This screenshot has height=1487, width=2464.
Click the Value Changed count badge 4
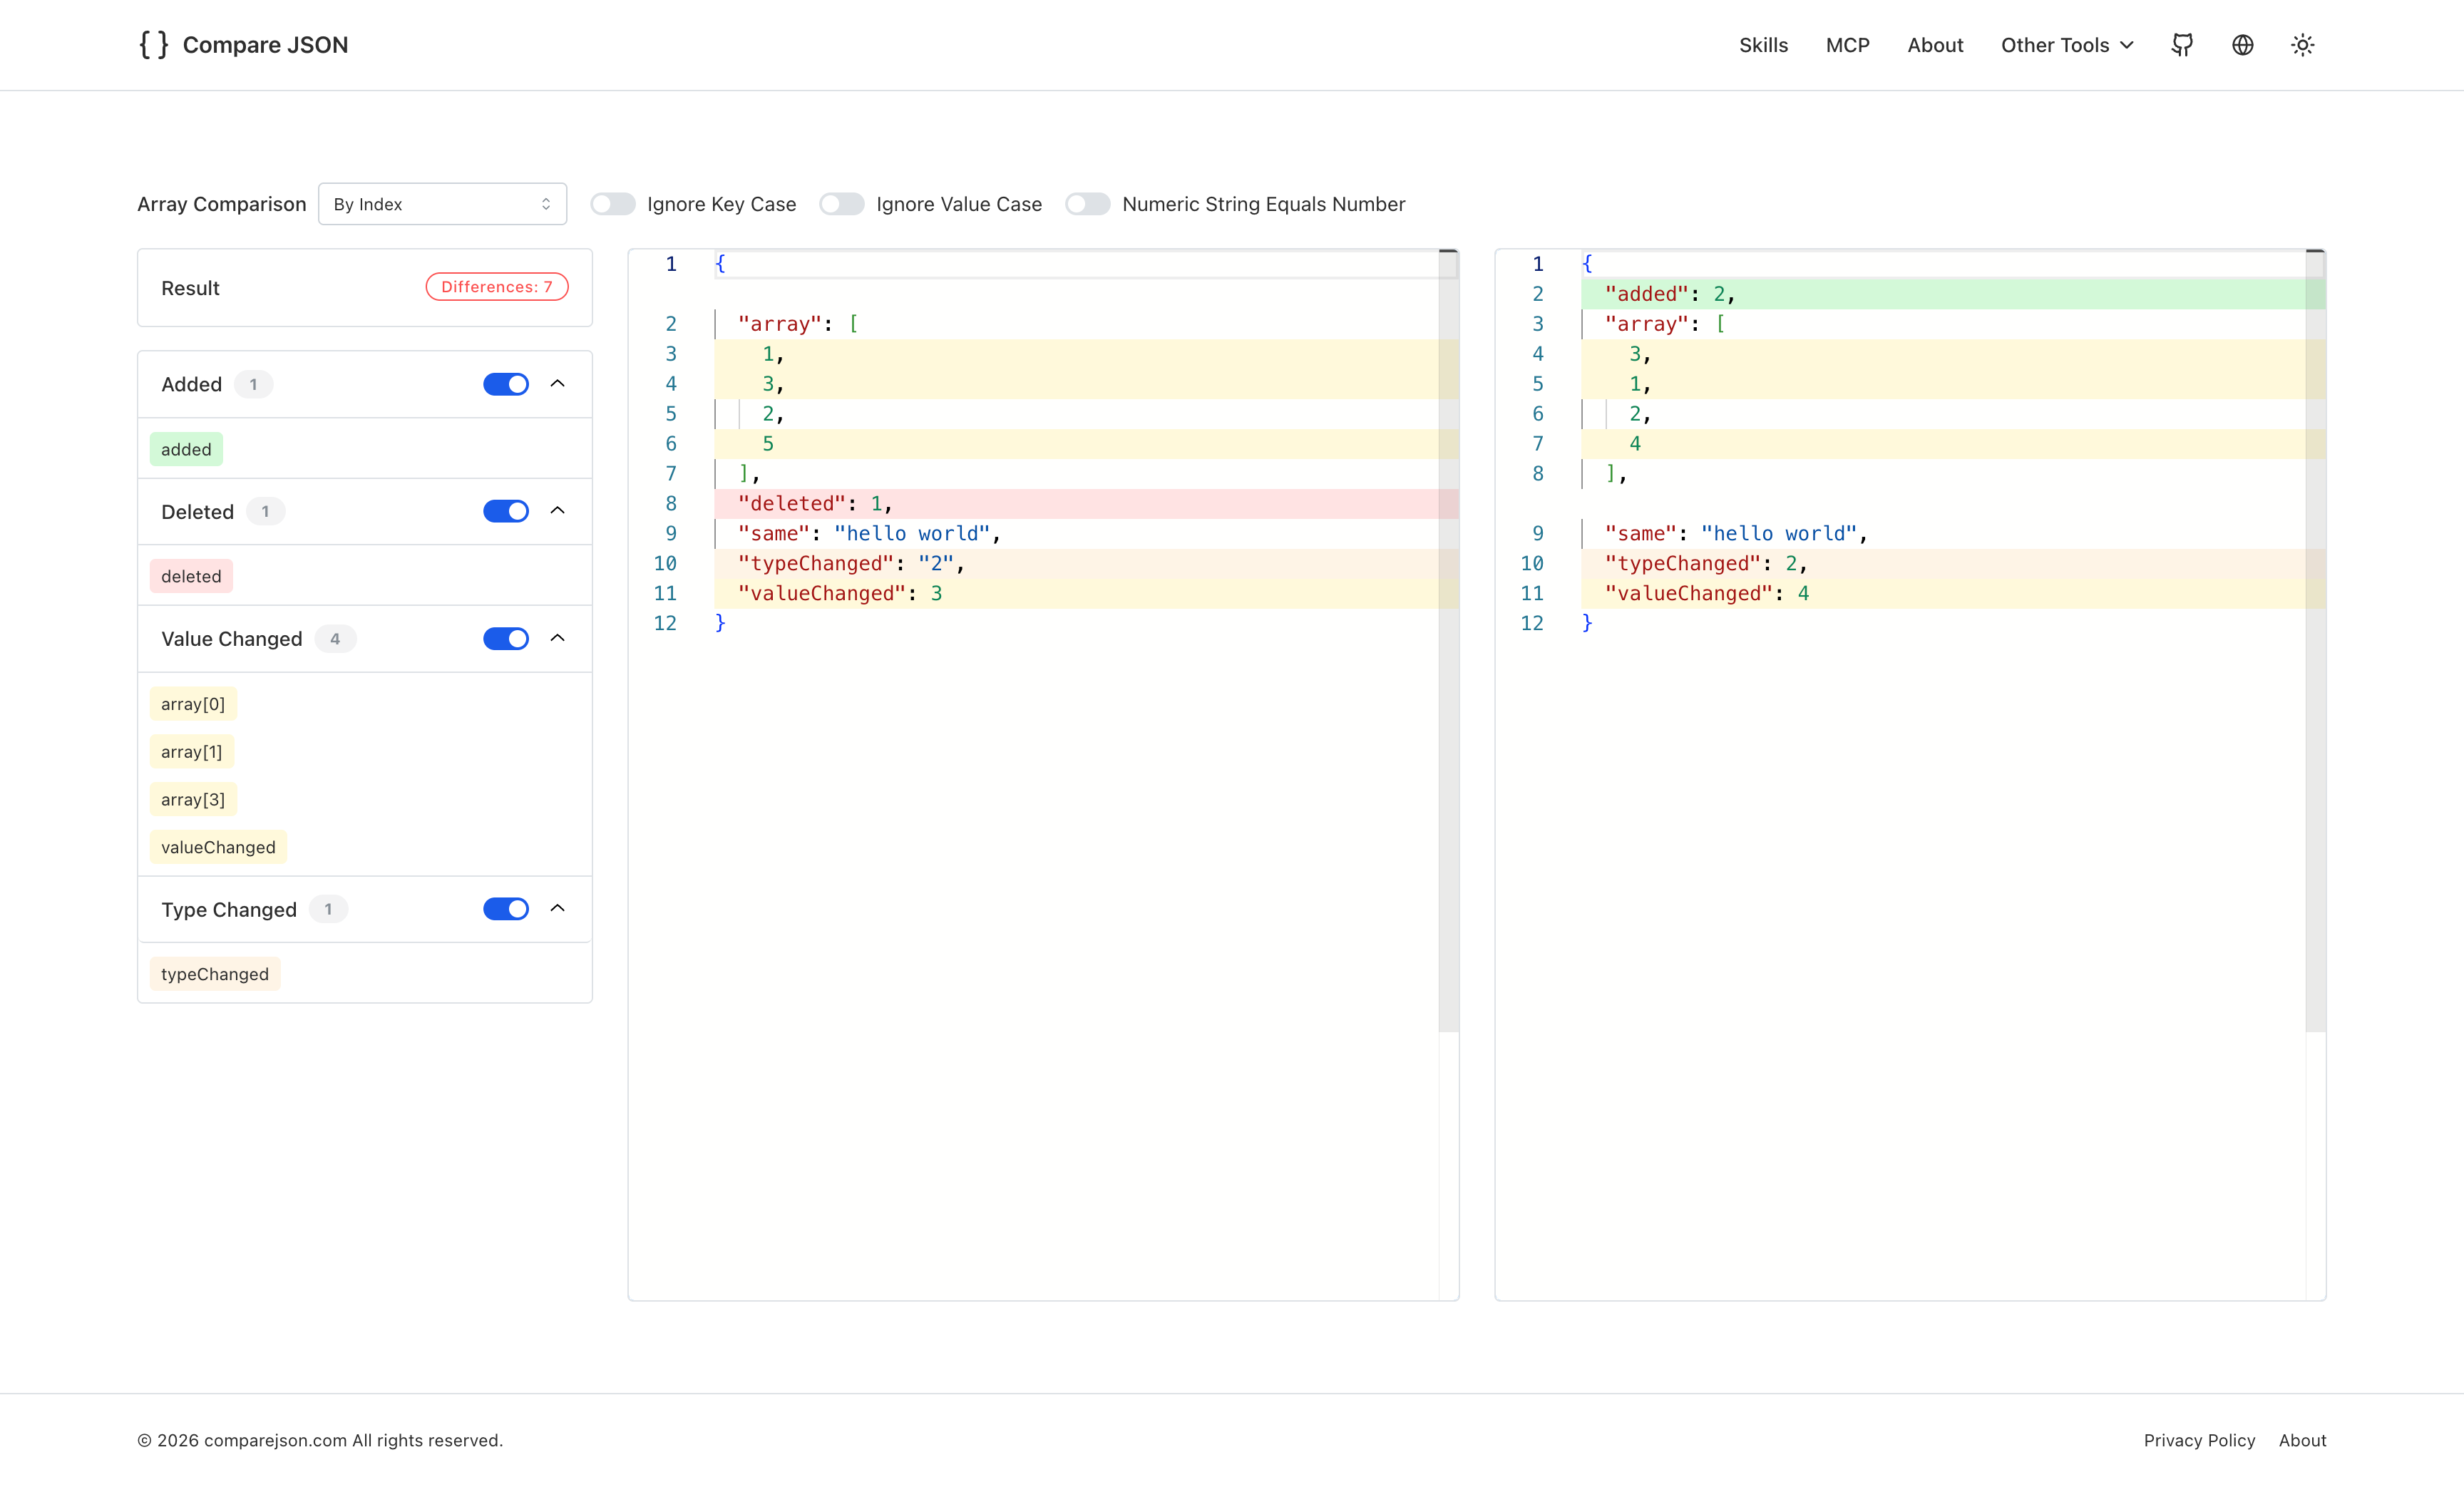[335, 638]
